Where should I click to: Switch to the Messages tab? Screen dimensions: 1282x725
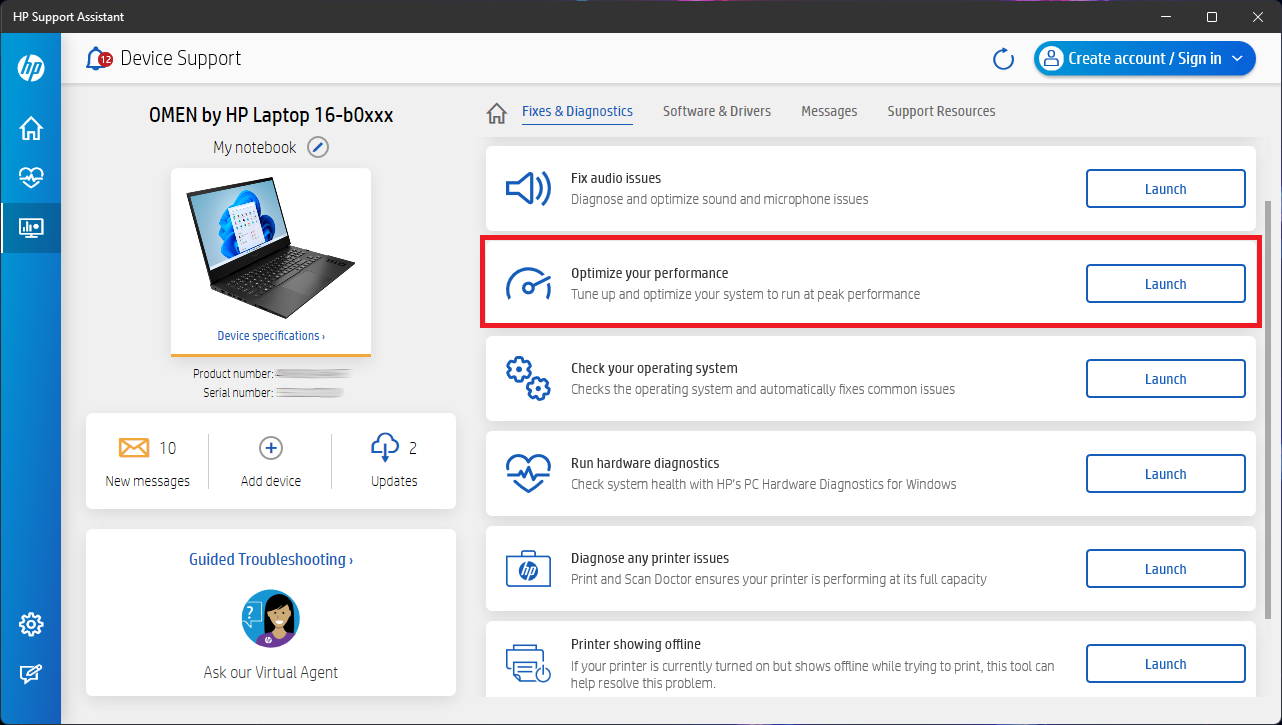coord(829,111)
